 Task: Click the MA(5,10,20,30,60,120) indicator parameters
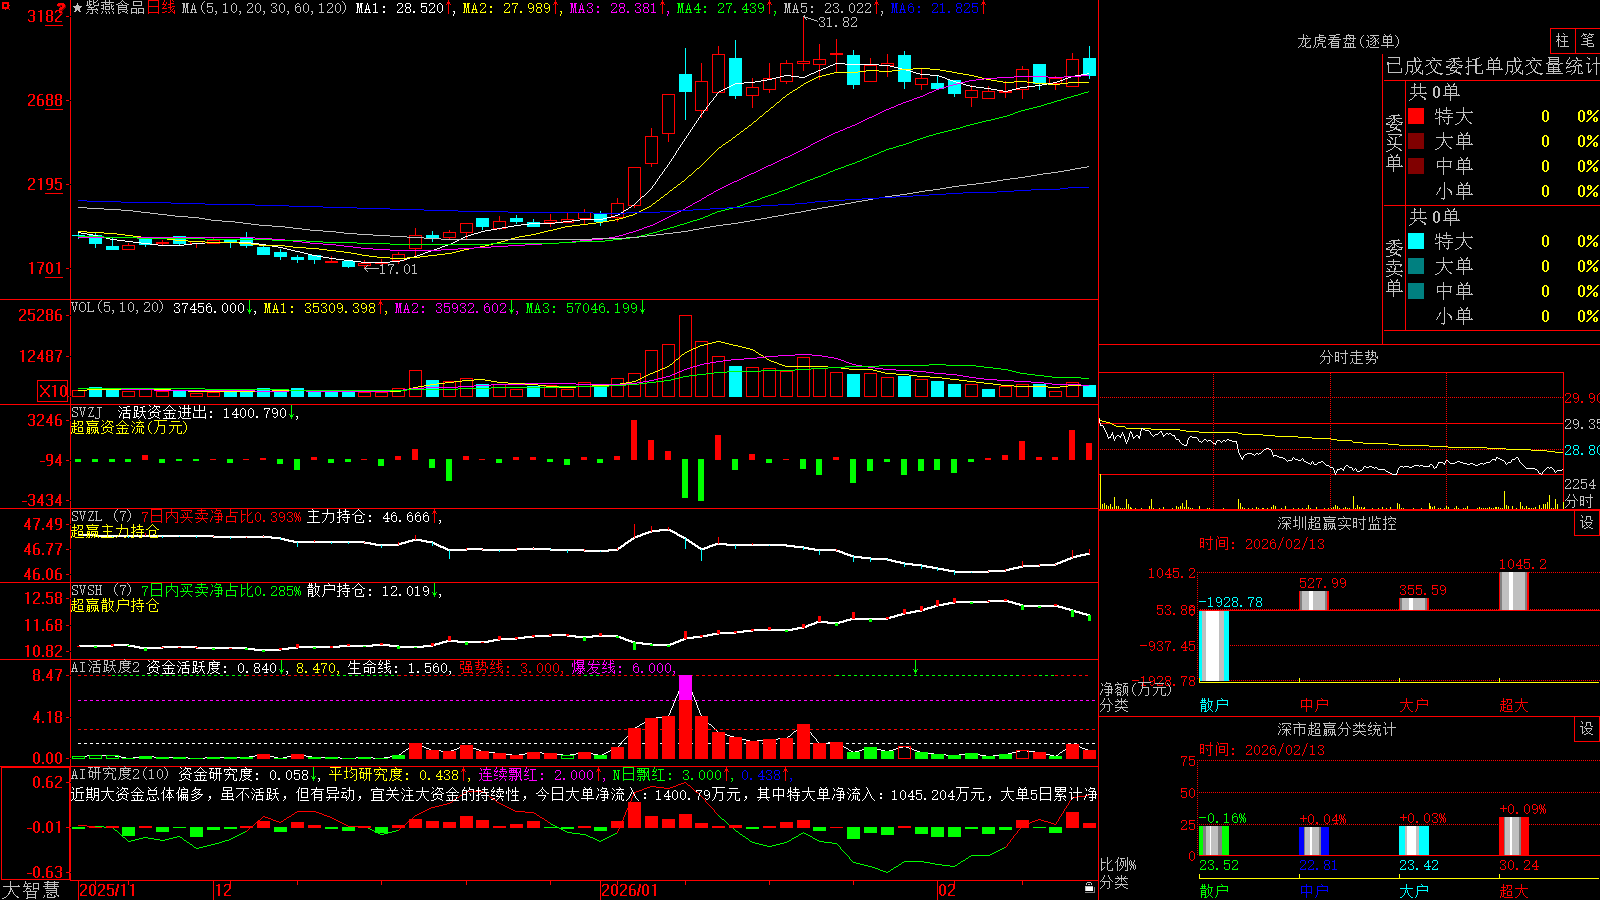pyautogui.click(x=265, y=8)
